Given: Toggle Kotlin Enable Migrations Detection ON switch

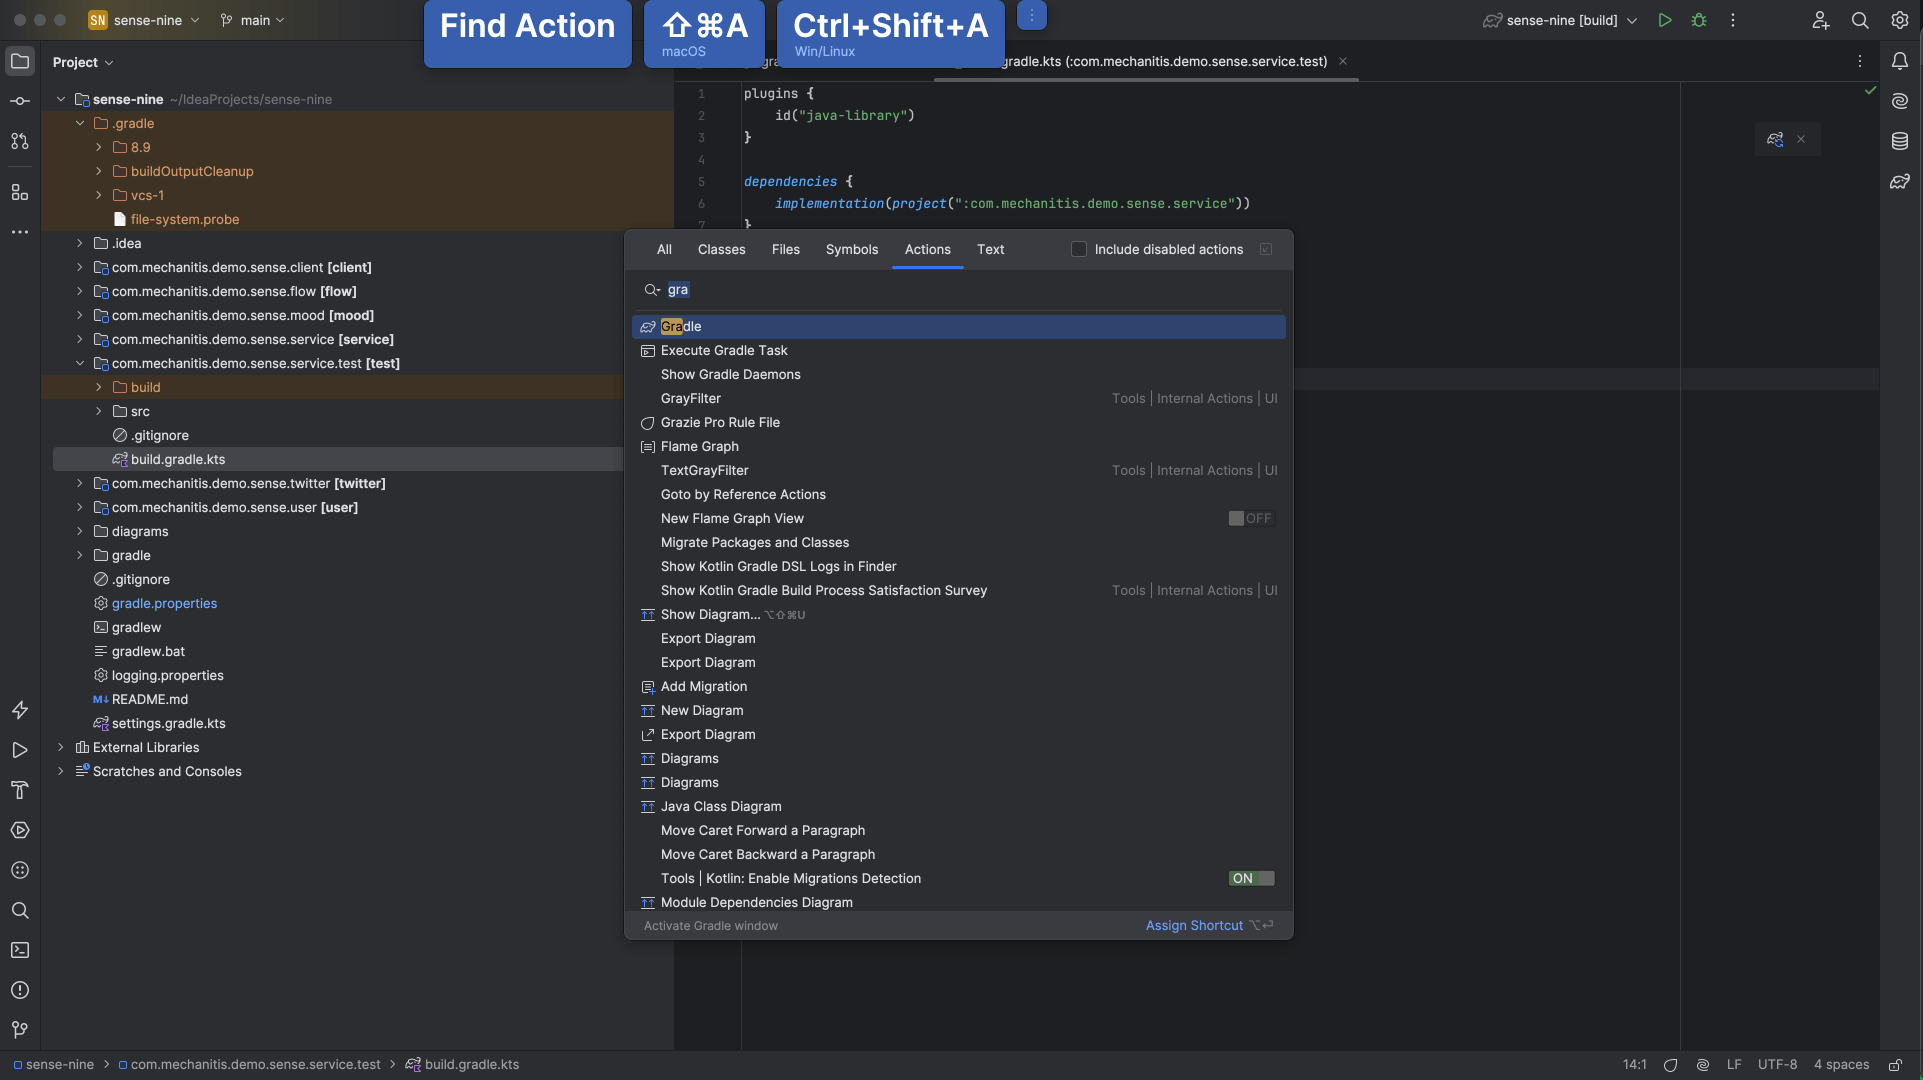Looking at the screenshot, I should coord(1250,878).
